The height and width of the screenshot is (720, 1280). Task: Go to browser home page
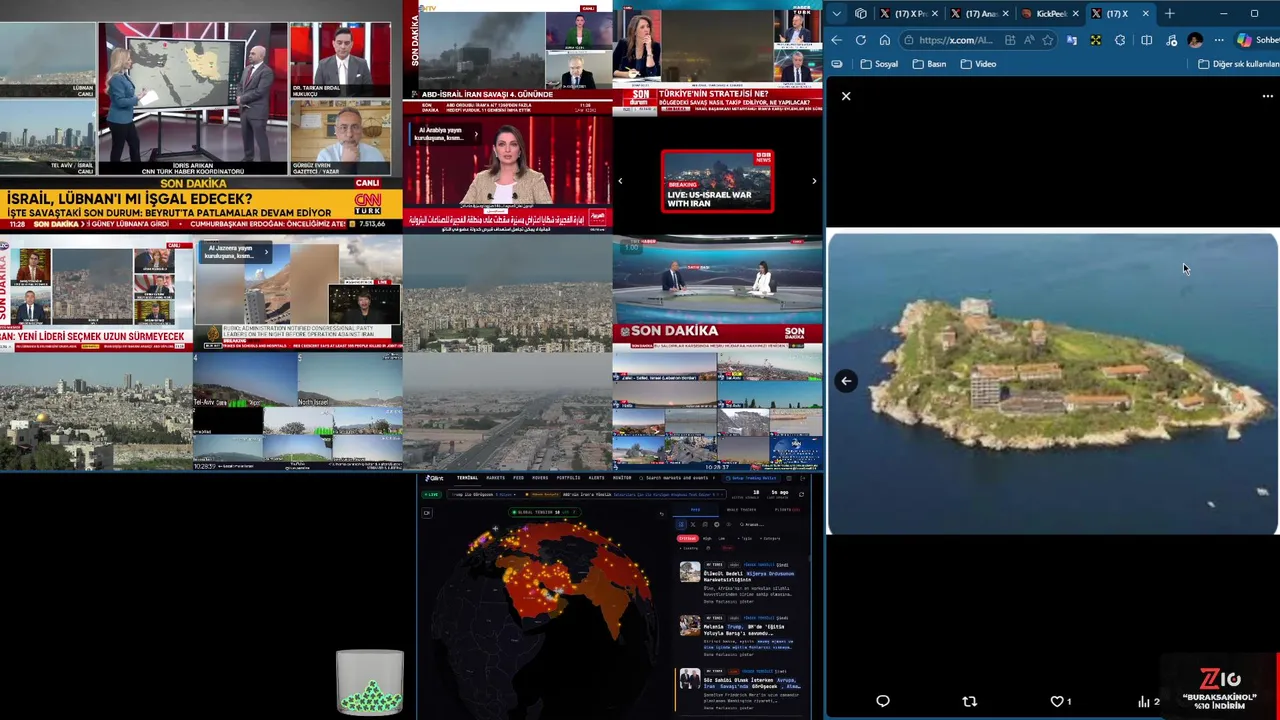pyautogui.click(x=885, y=40)
